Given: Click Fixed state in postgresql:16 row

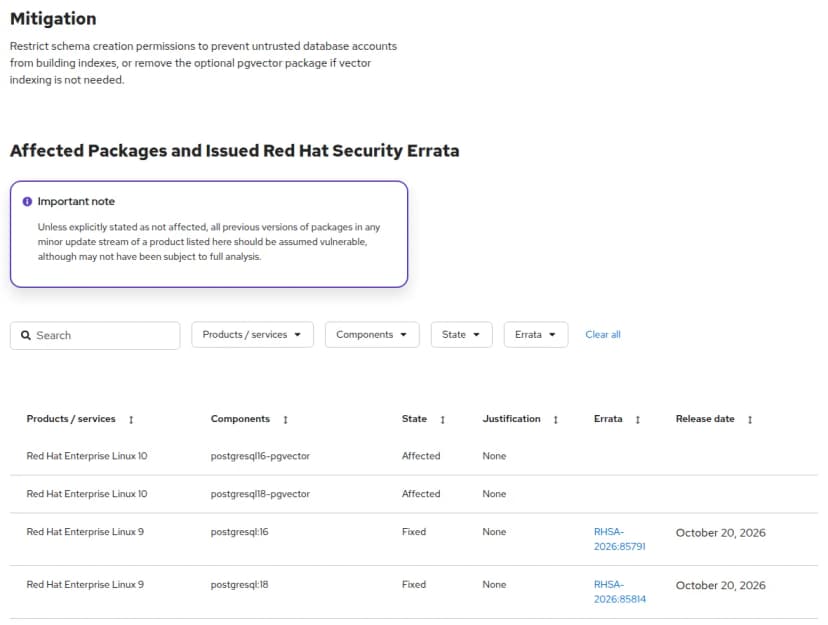Looking at the screenshot, I should click(x=413, y=532).
